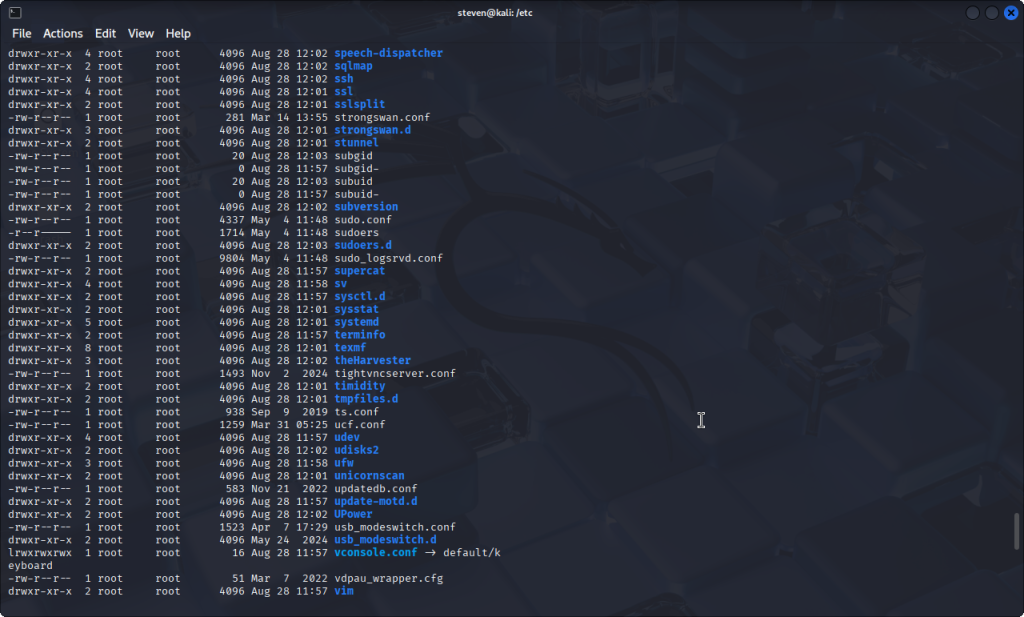Open the View menu
Image resolution: width=1024 pixels, height=617 pixels.
[141, 33]
